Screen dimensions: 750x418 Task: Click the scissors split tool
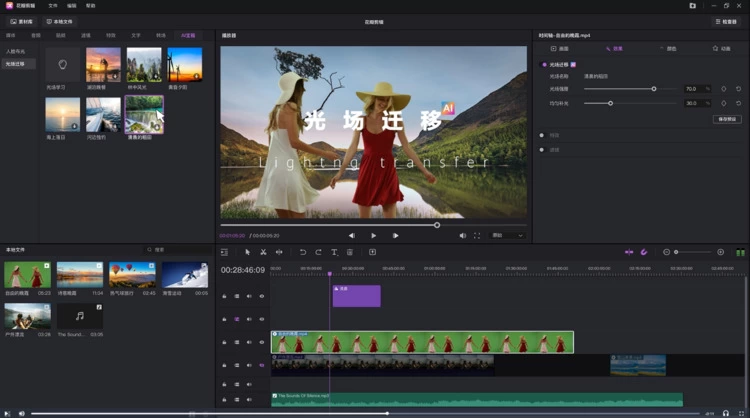click(263, 252)
